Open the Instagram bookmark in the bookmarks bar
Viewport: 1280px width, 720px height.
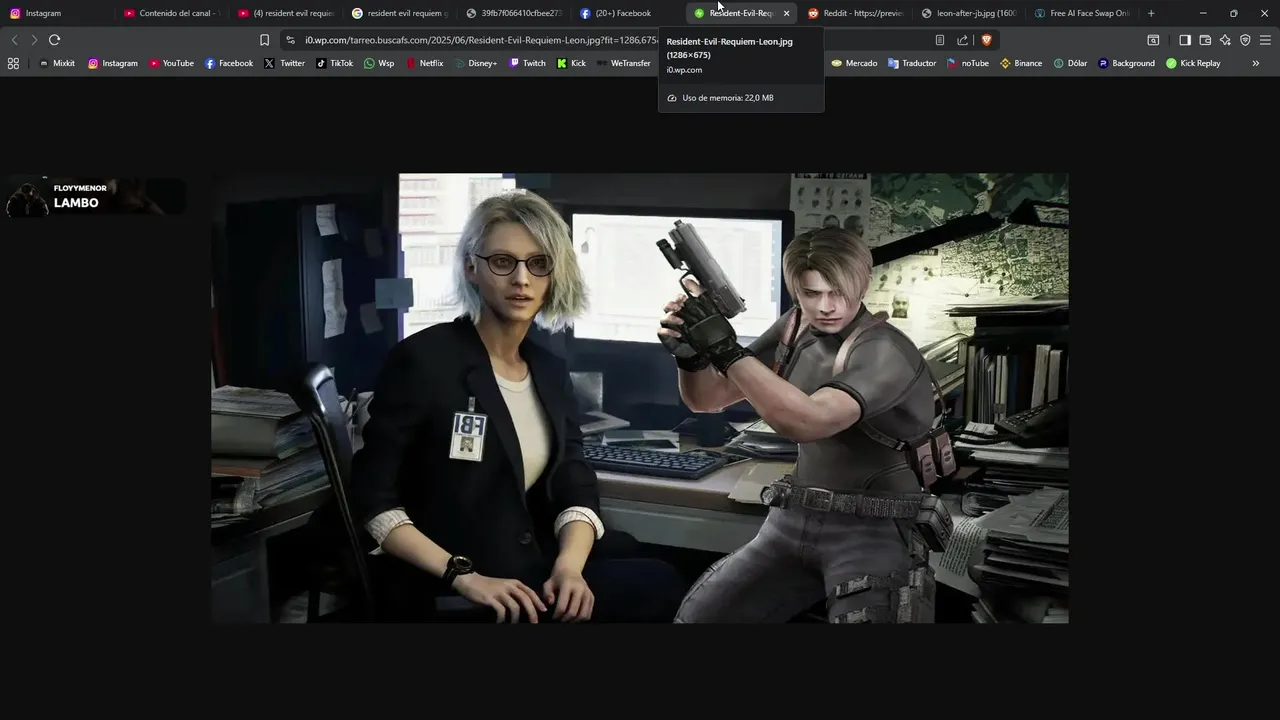click(113, 63)
